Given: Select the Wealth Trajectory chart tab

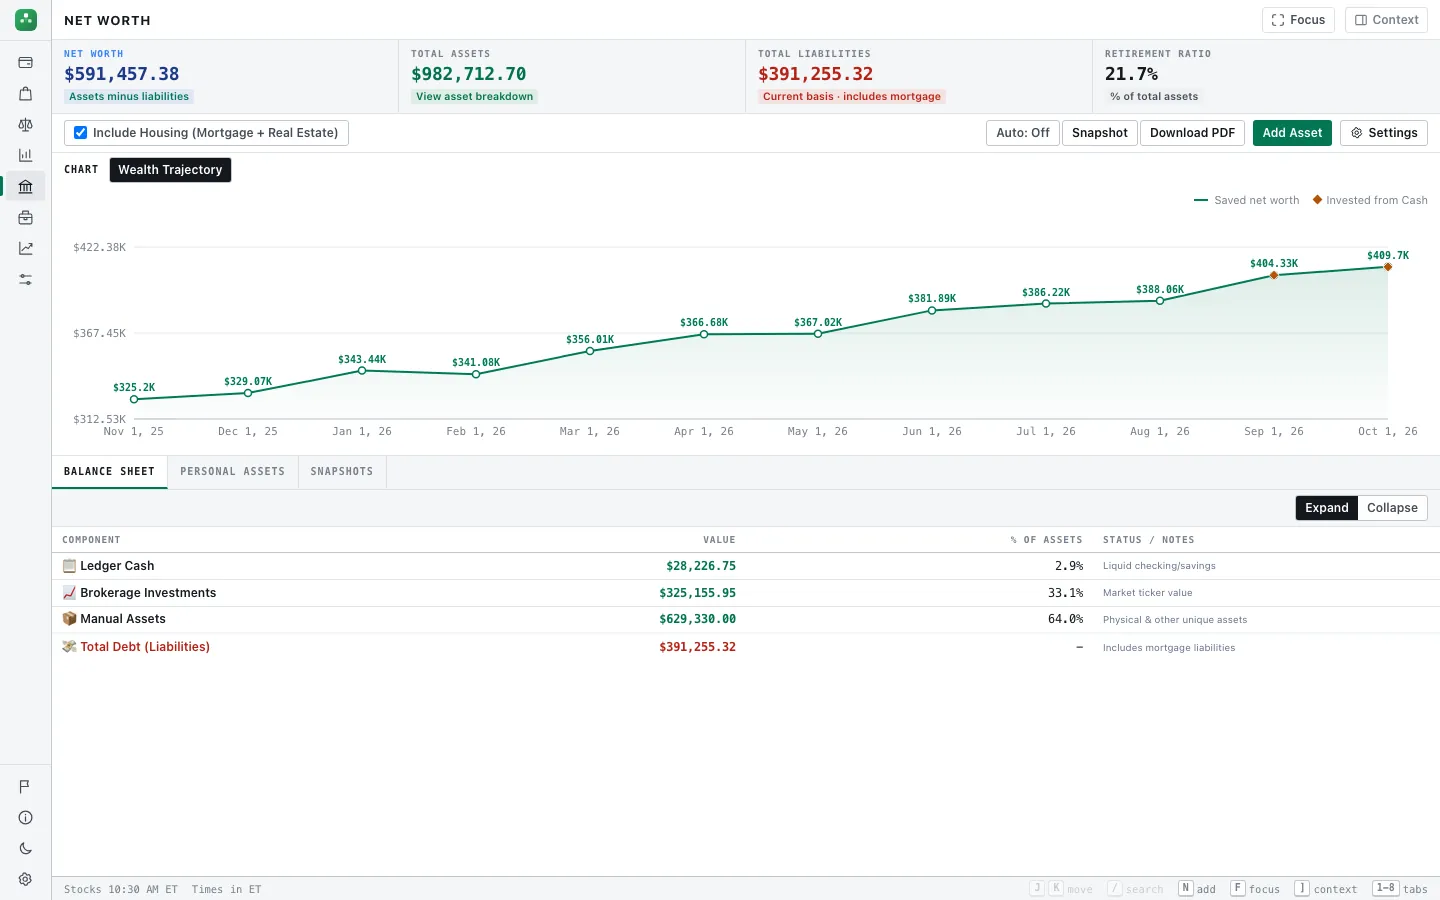Looking at the screenshot, I should [x=170, y=170].
